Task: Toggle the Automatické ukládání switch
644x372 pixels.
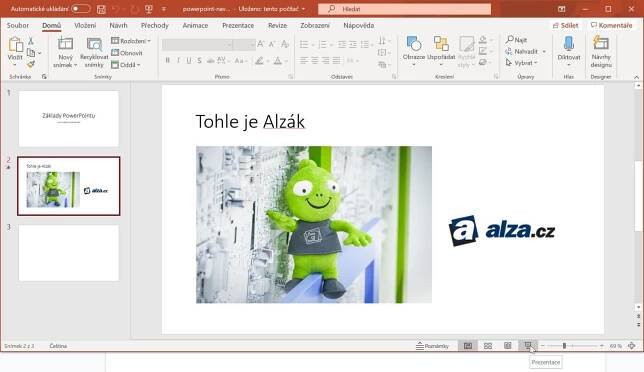Action: point(80,9)
